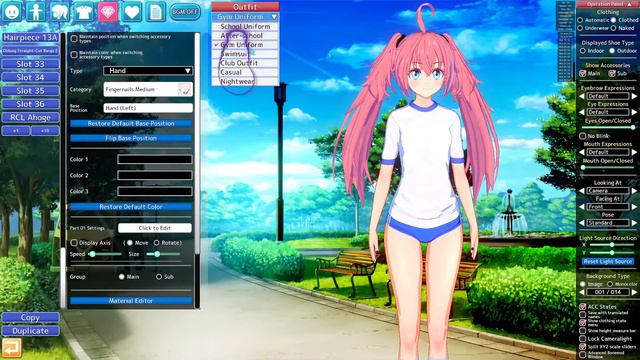This screenshot has height=360, width=640.
Task: Select Hairpiece 13A accessory slot
Action: [31, 38]
